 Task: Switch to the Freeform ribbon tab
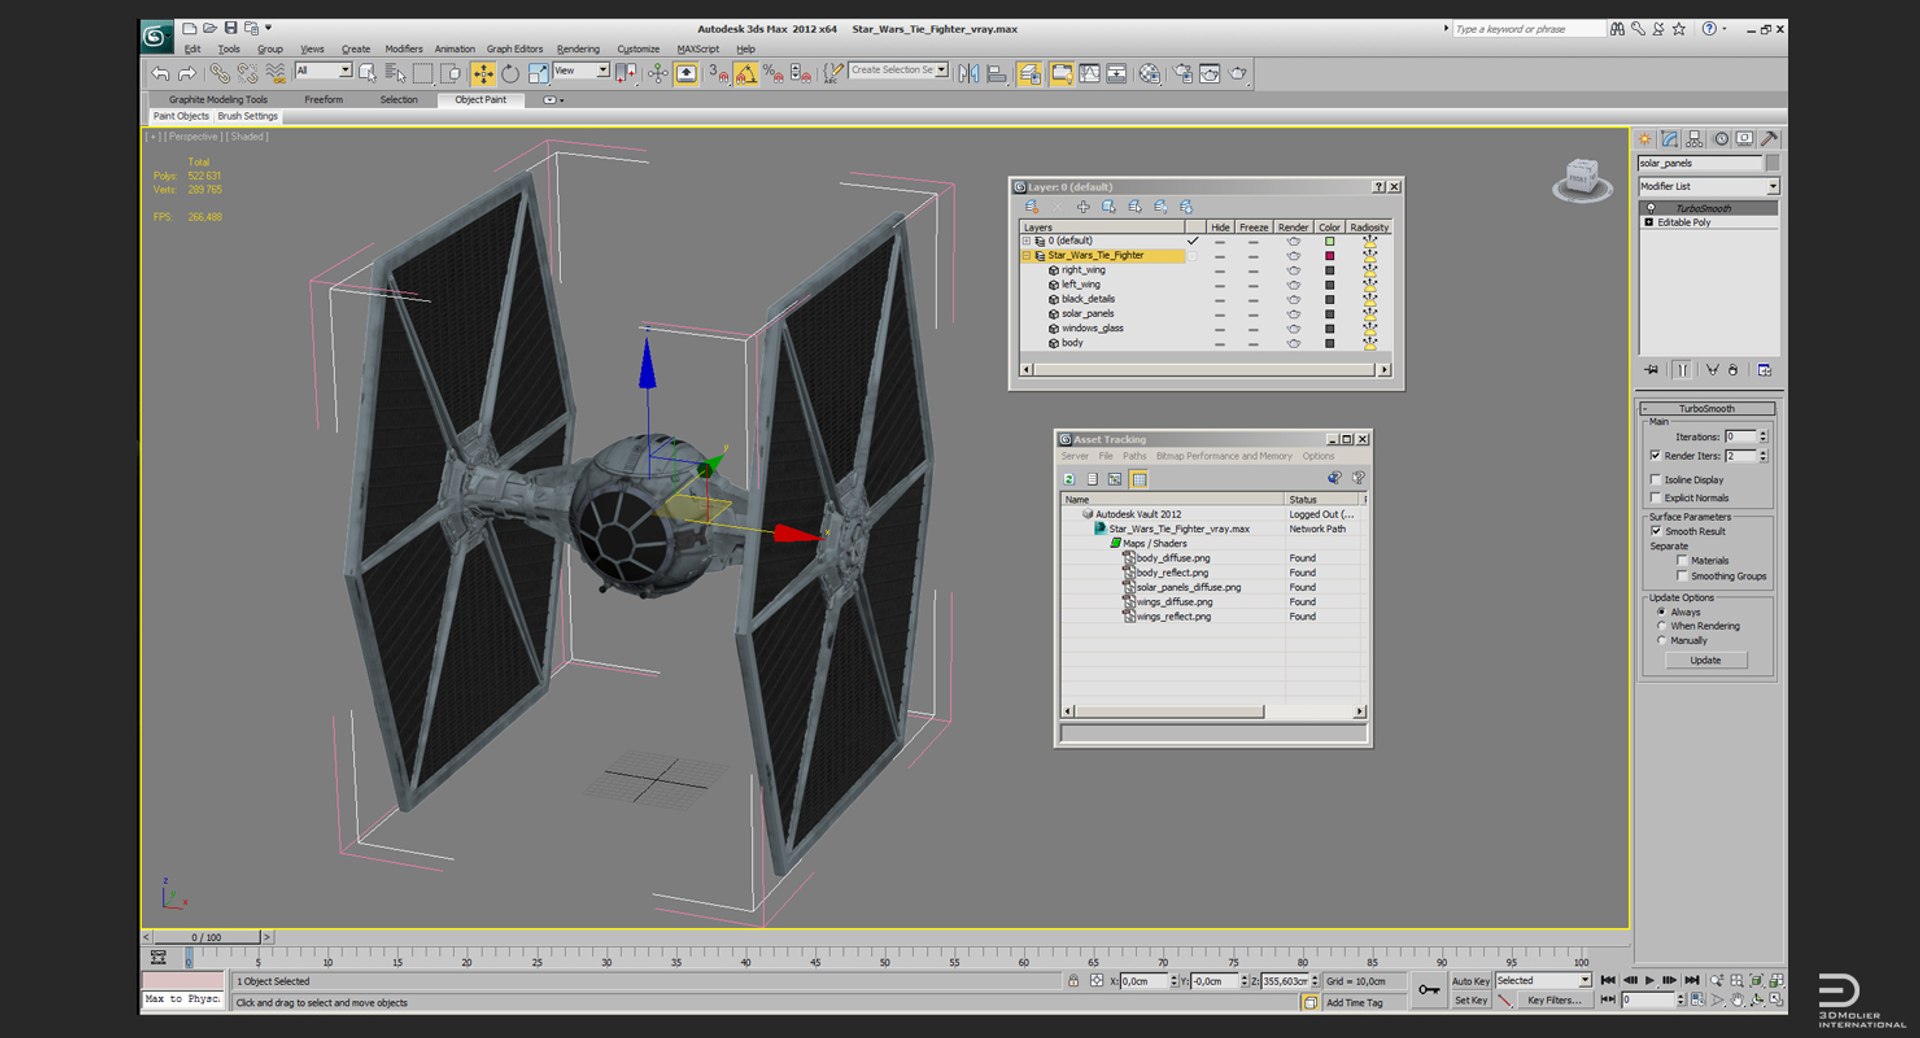click(x=323, y=100)
